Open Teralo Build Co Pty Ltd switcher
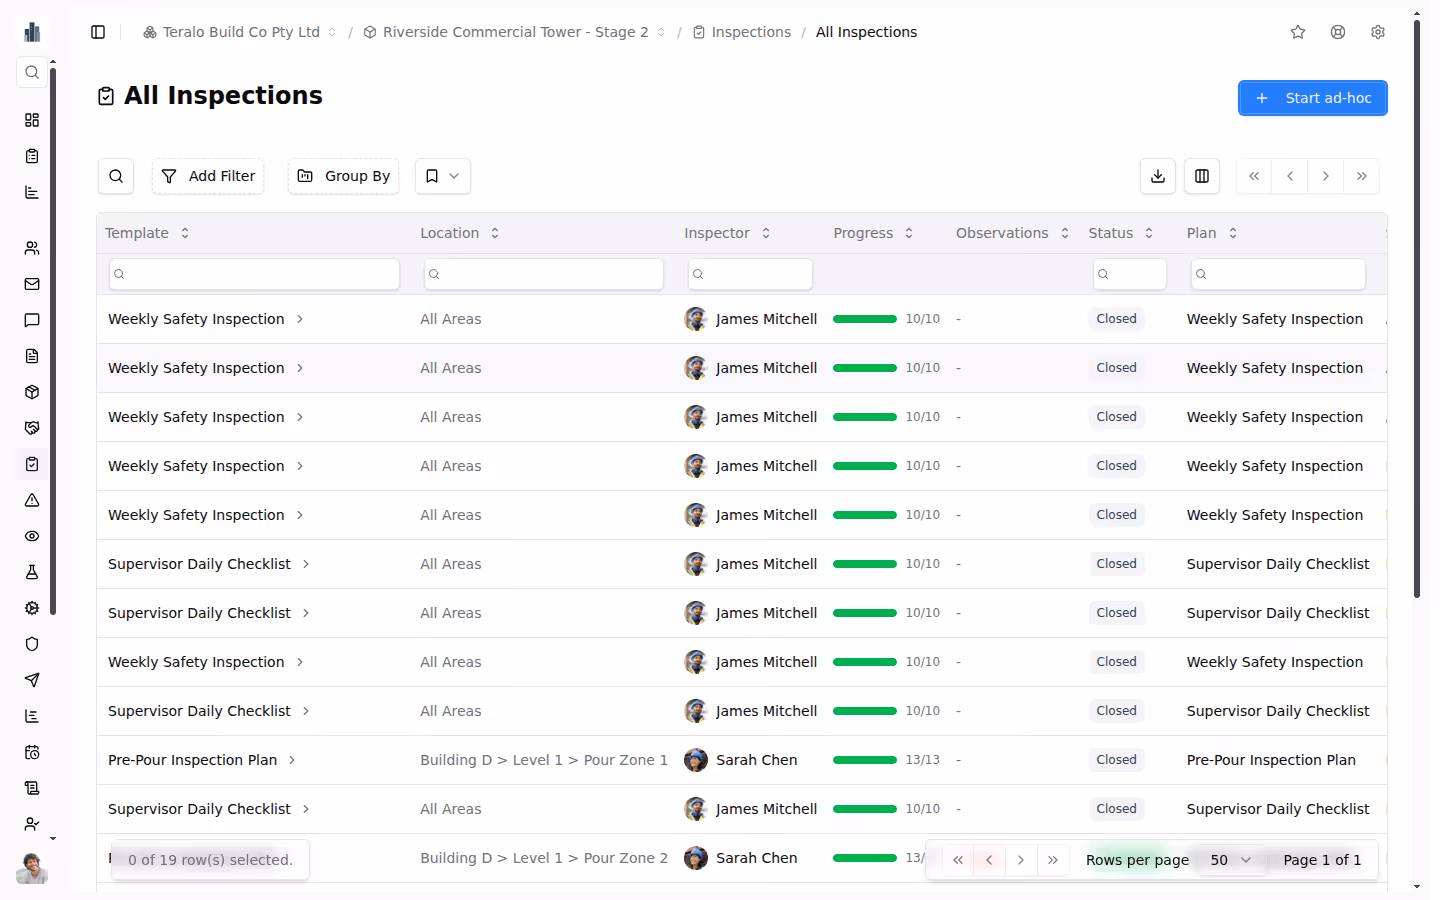 coord(240,32)
